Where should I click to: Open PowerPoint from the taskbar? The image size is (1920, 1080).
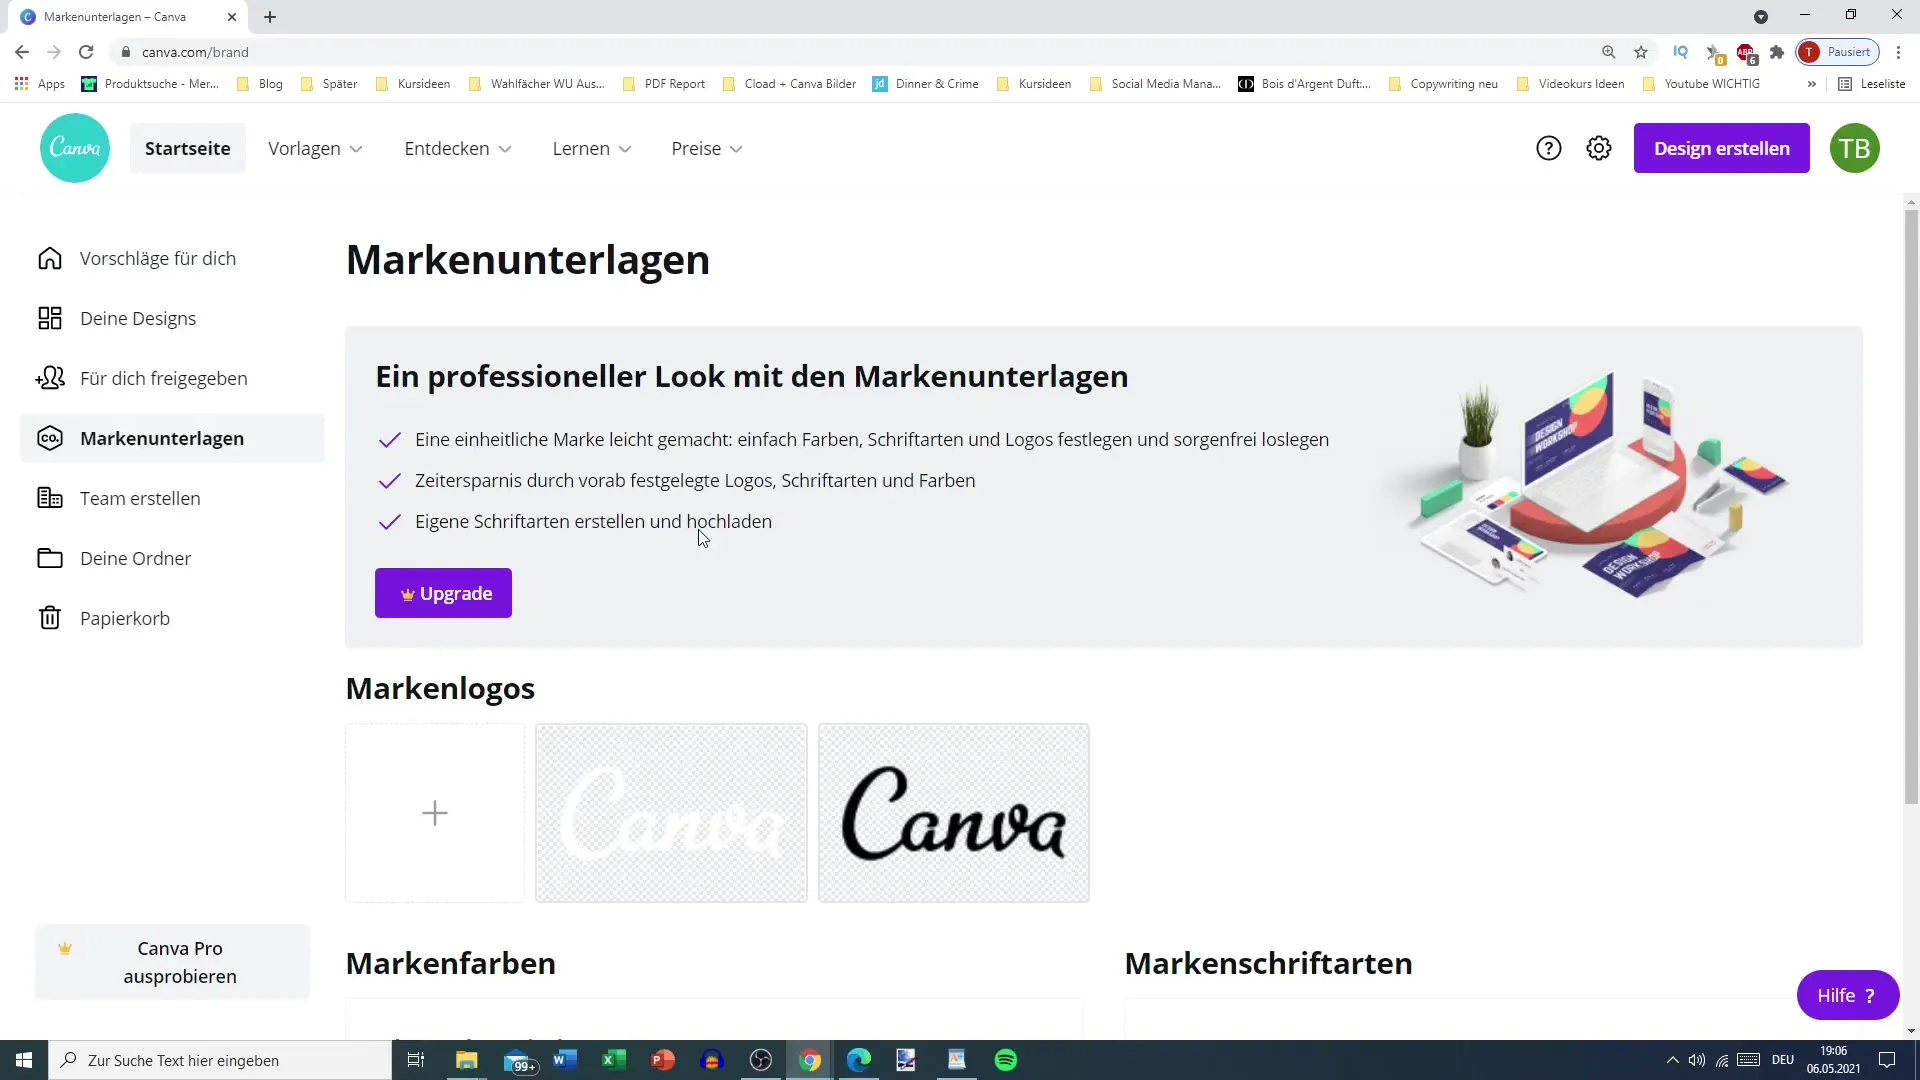[x=662, y=1060]
